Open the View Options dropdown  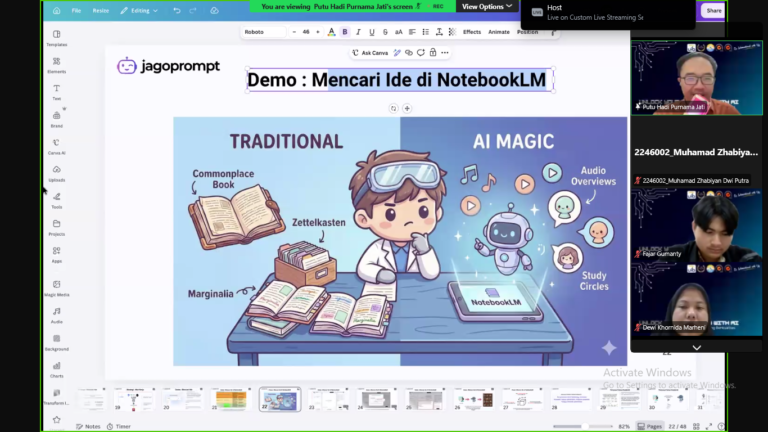pyautogui.click(x=487, y=6)
